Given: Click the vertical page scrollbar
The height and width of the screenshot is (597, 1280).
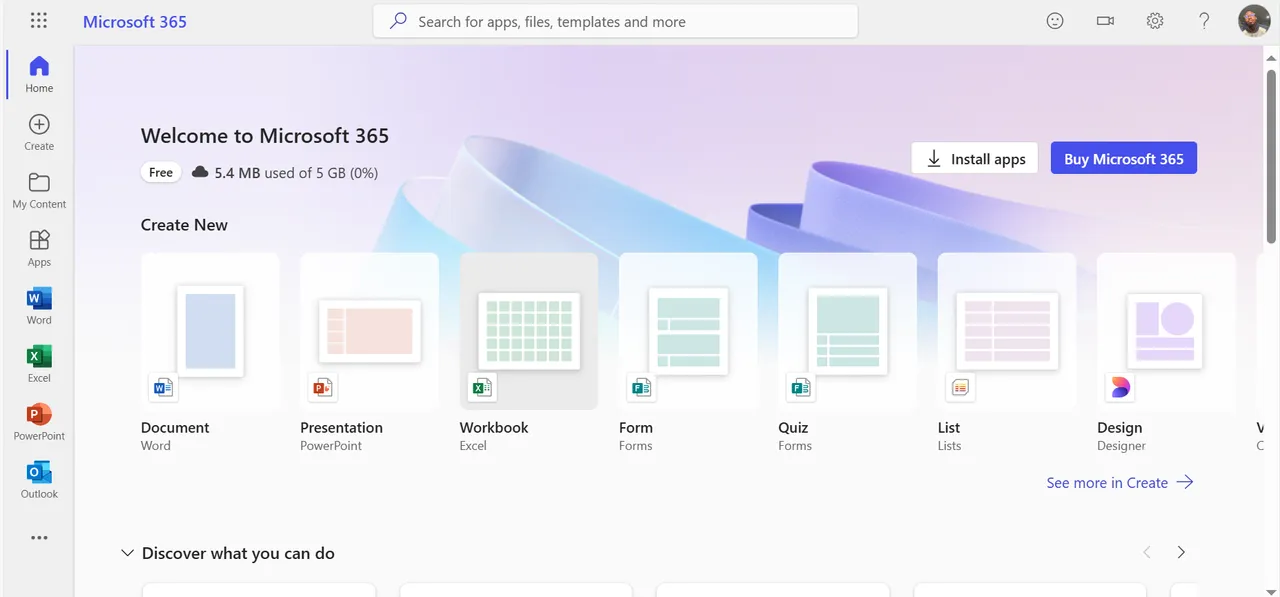Looking at the screenshot, I should [1271, 155].
